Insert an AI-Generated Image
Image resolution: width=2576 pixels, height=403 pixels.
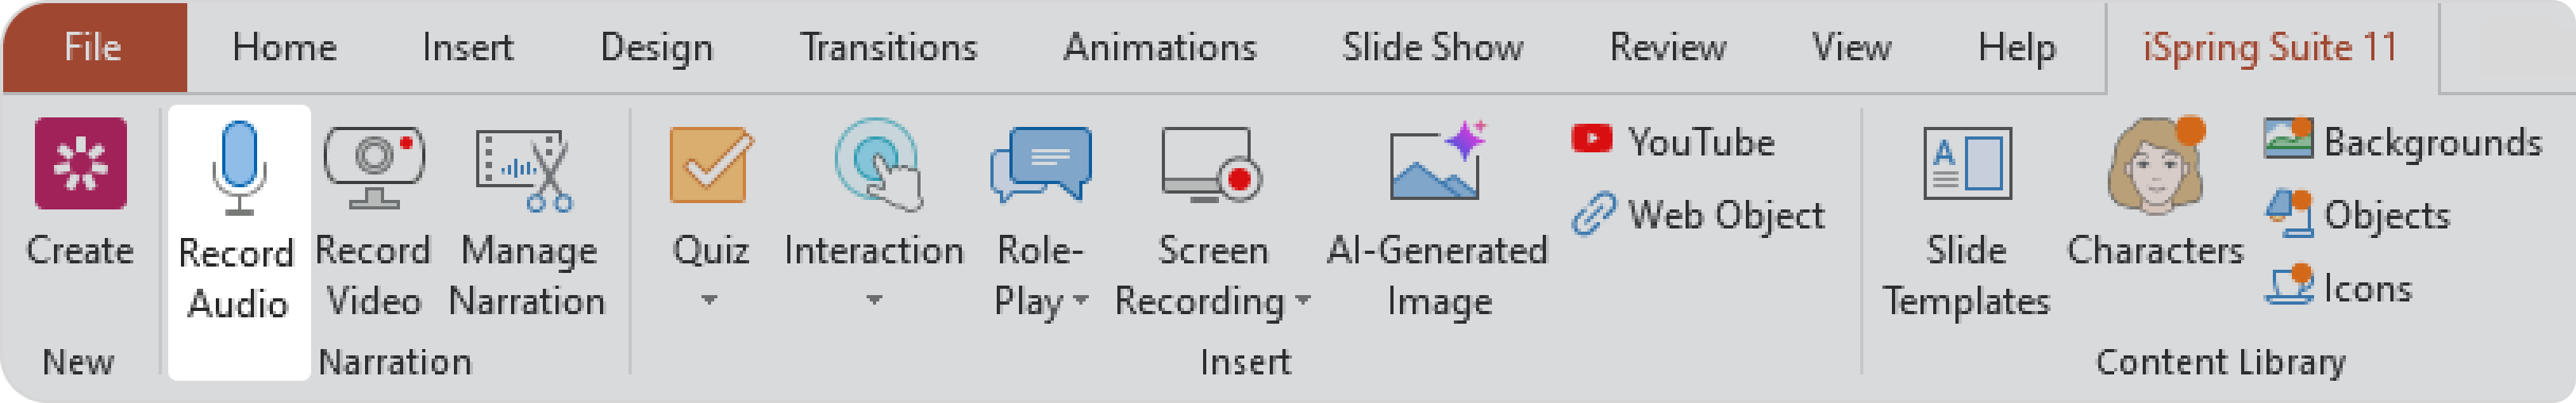coord(1437,164)
